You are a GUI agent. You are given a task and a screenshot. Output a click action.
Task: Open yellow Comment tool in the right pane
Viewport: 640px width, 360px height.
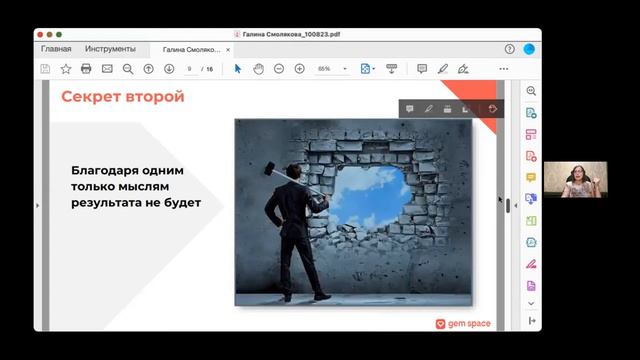(x=531, y=178)
